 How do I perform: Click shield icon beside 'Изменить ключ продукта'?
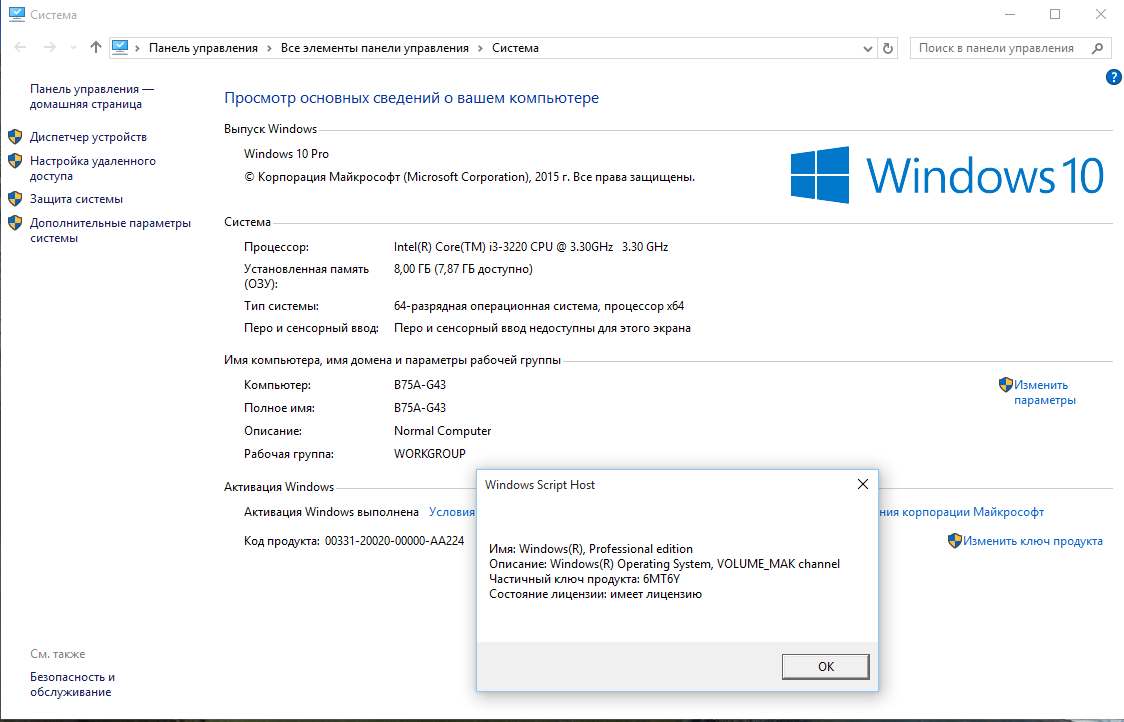click(955, 541)
